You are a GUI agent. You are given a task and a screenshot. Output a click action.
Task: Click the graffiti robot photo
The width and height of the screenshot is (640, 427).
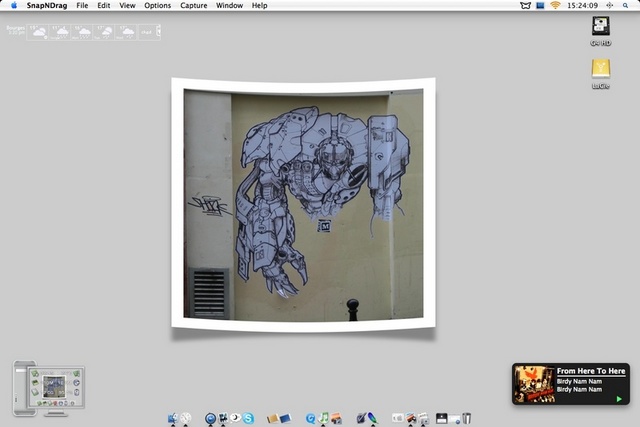[303, 204]
